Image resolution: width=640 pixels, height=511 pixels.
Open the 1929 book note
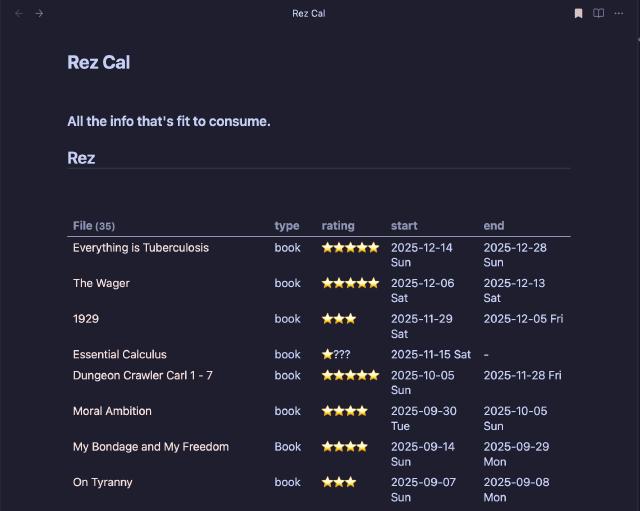(x=85, y=319)
